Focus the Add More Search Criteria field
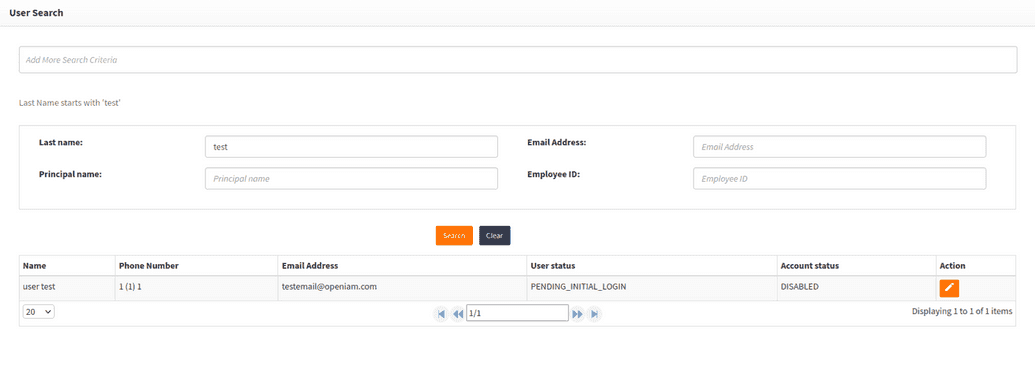This screenshot has height=370, width=1035. (x=518, y=60)
